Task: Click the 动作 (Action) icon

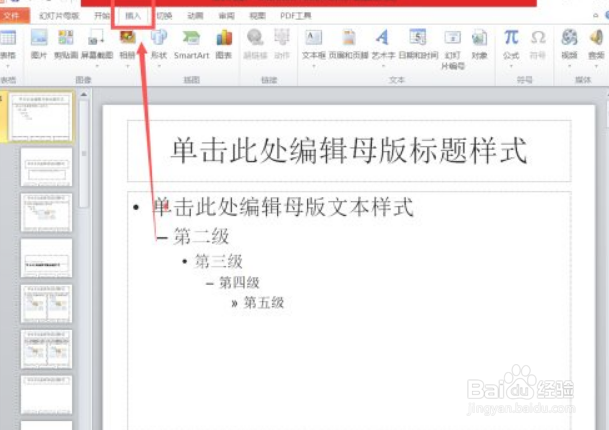Action: 282,38
